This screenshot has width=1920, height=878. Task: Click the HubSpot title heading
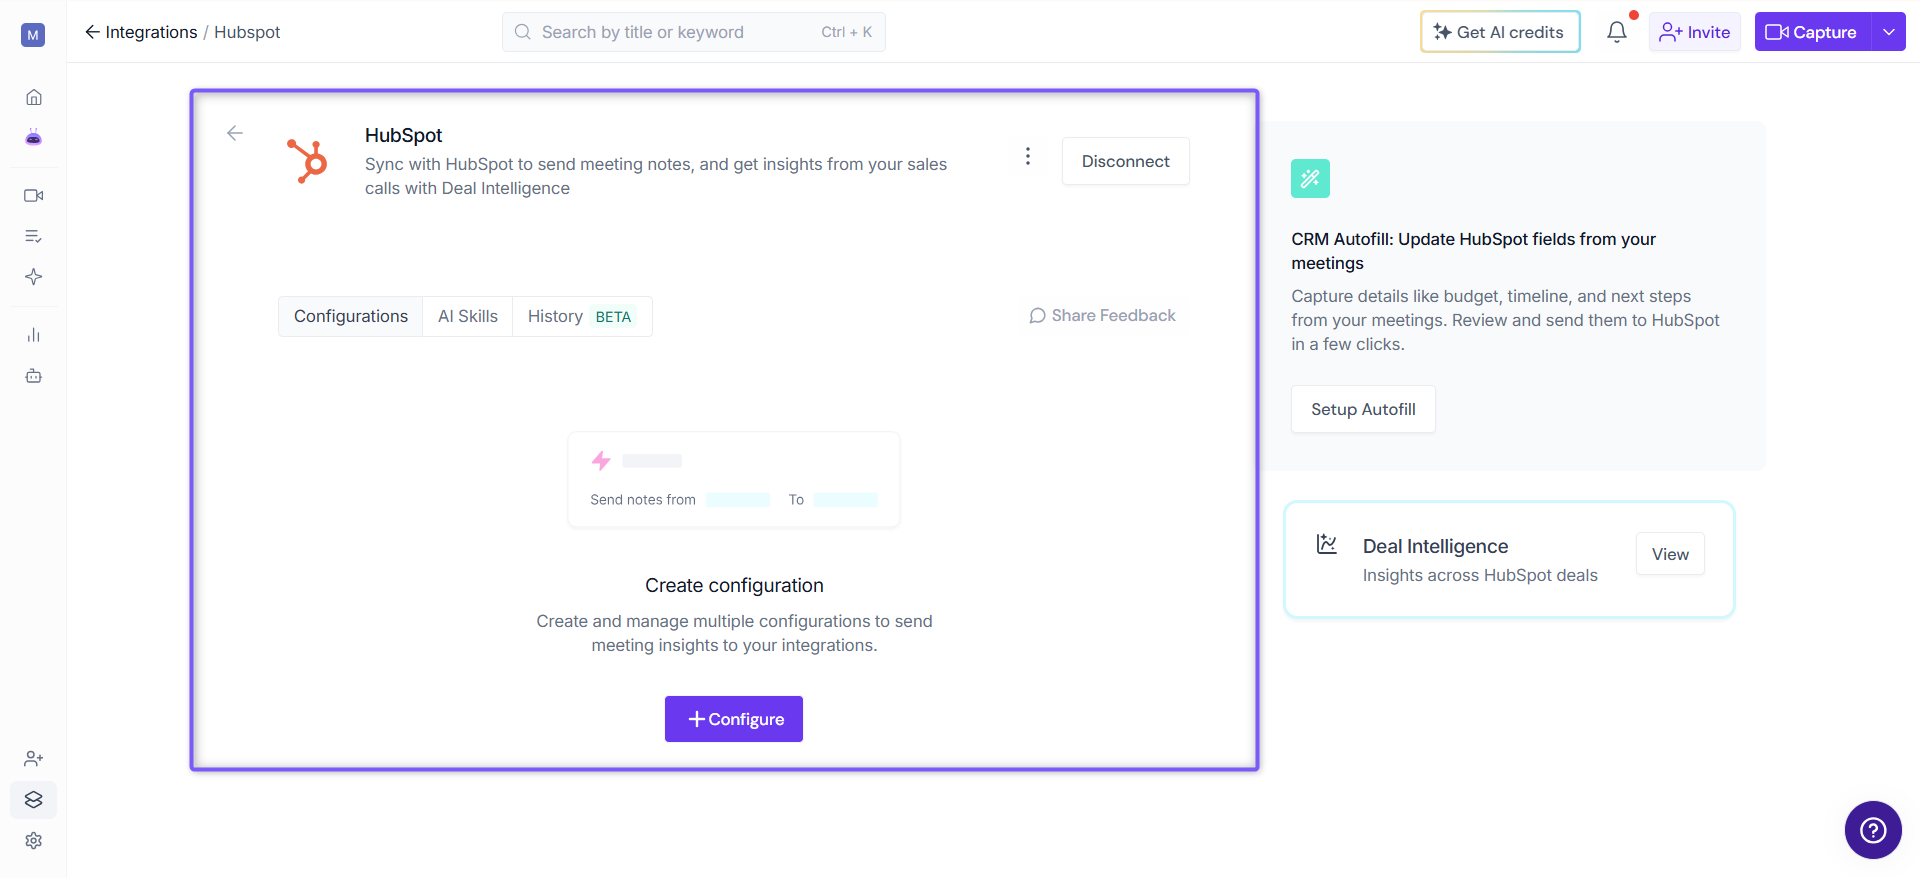click(403, 135)
